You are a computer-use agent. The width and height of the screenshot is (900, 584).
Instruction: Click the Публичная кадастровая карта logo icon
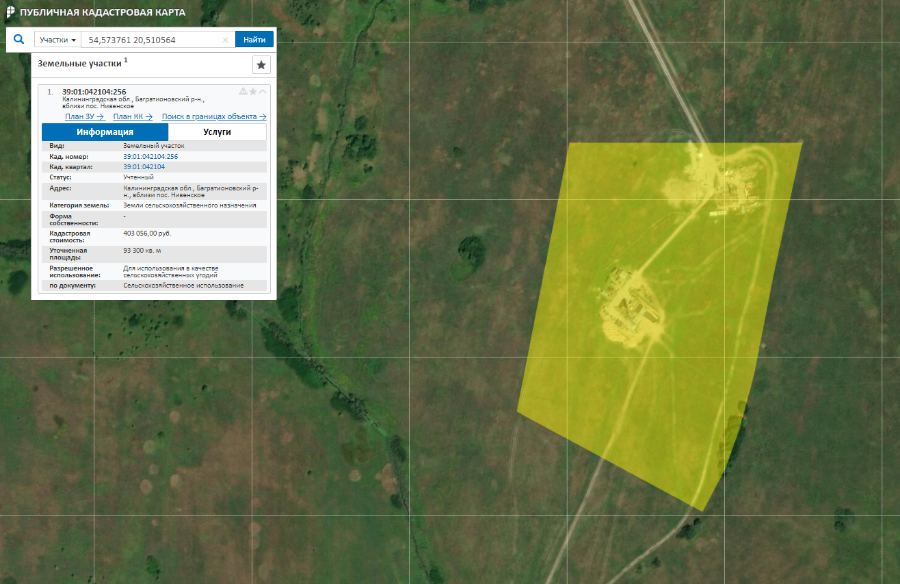pyautogui.click(x=10, y=11)
